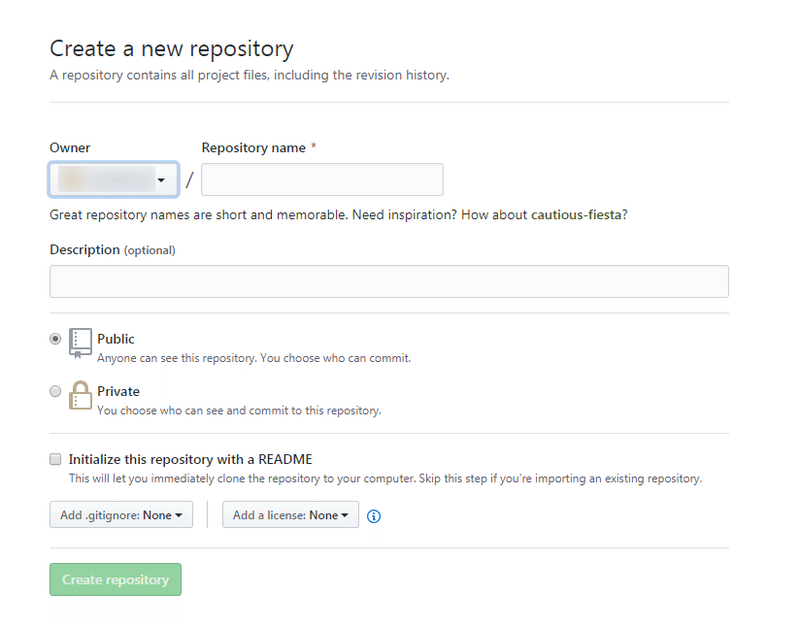Click the Create repository button

(x=115, y=580)
